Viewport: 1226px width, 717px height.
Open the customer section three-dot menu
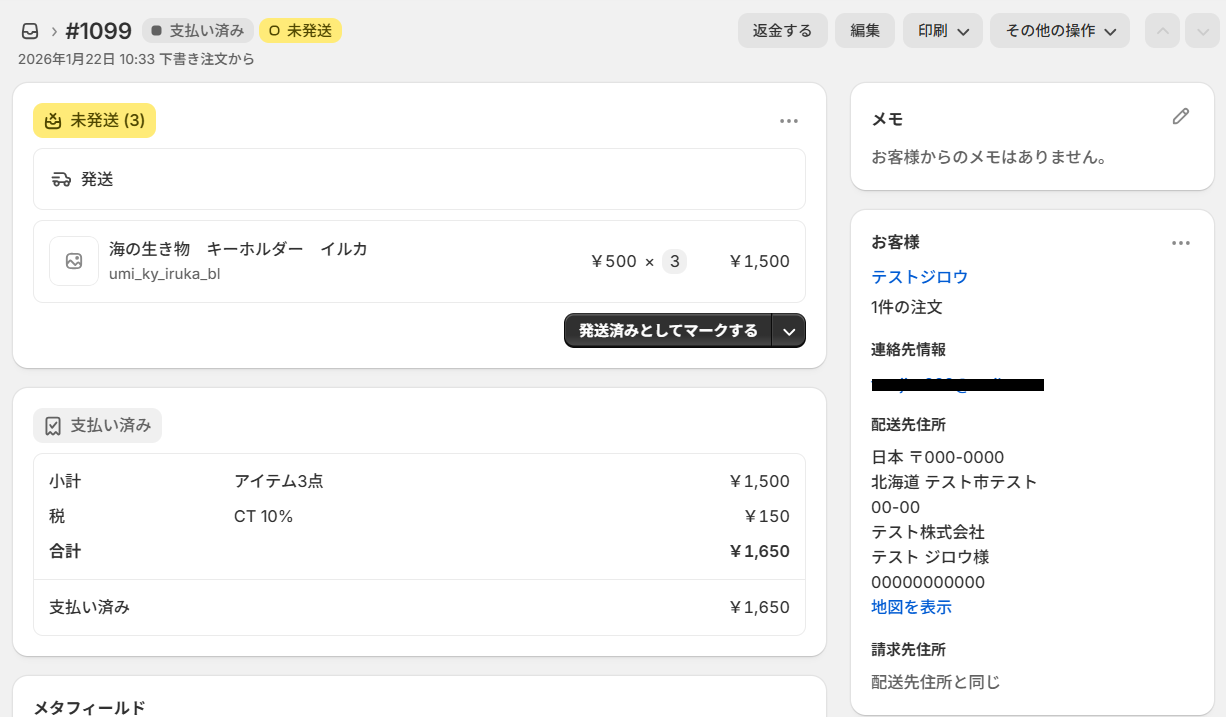(1181, 243)
